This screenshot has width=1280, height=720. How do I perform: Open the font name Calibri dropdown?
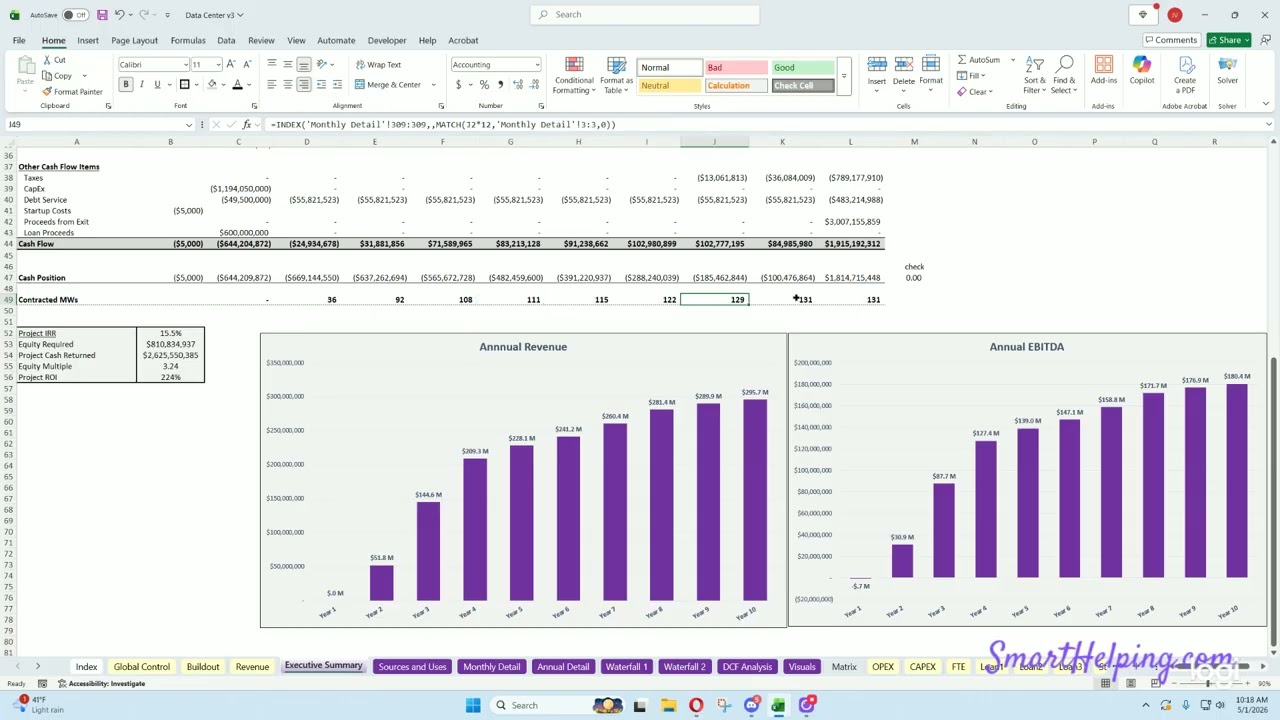point(185,64)
